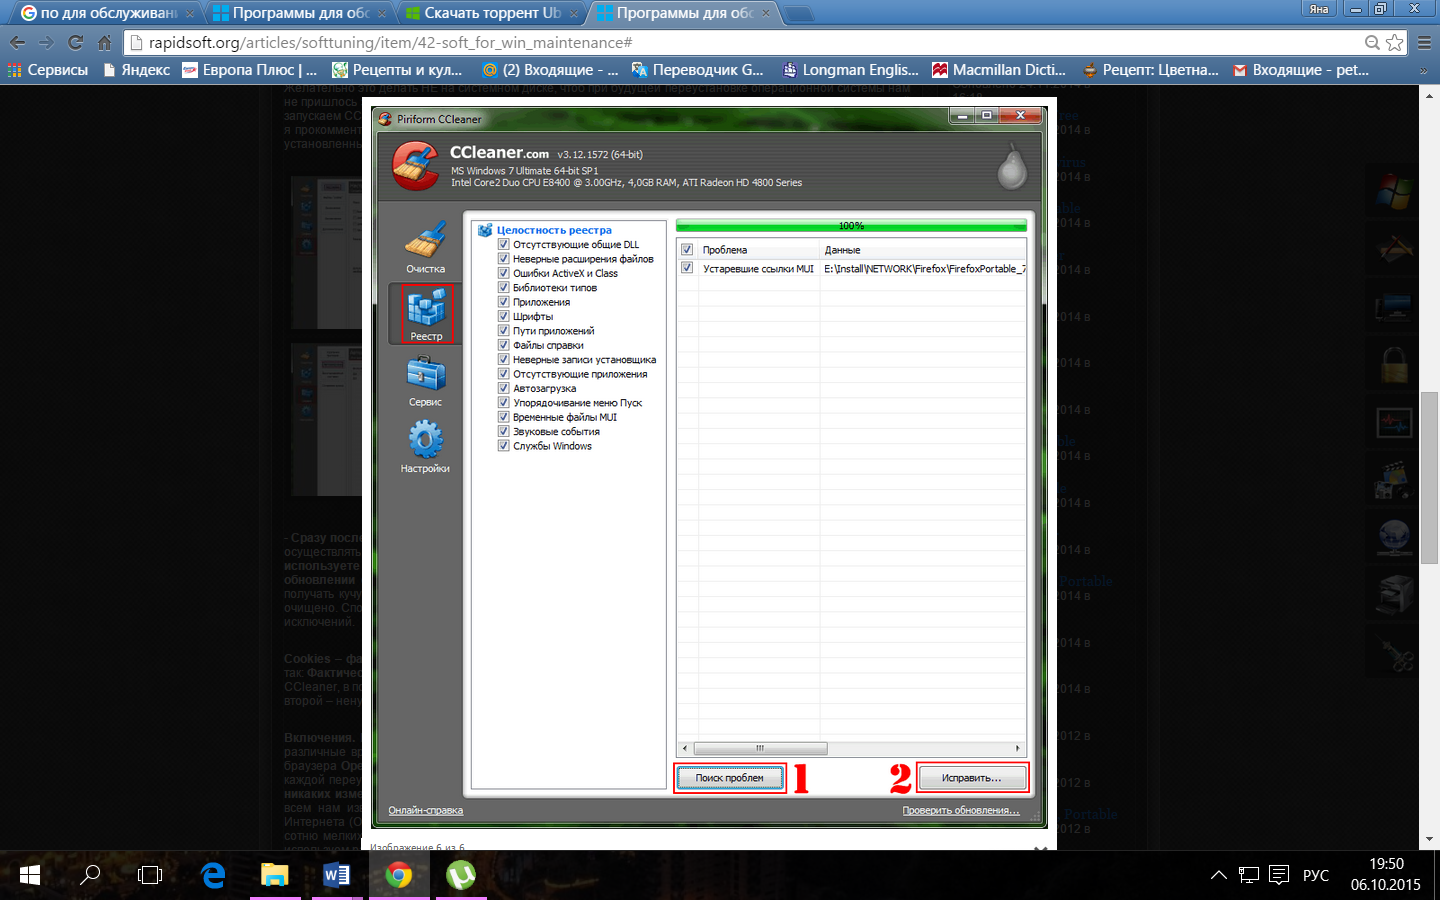This screenshot has width=1440, height=900.
Task: Expand hidden system tray icons
Action: coord(1218,875)
